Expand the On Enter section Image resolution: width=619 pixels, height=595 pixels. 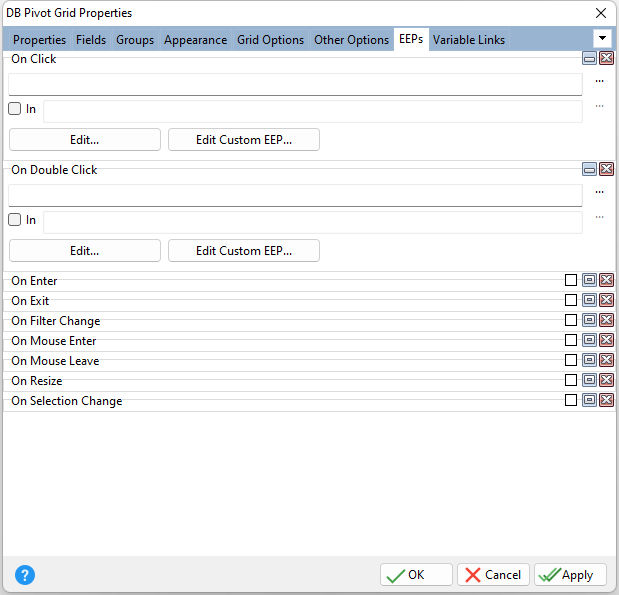click(x=589, y=280)
